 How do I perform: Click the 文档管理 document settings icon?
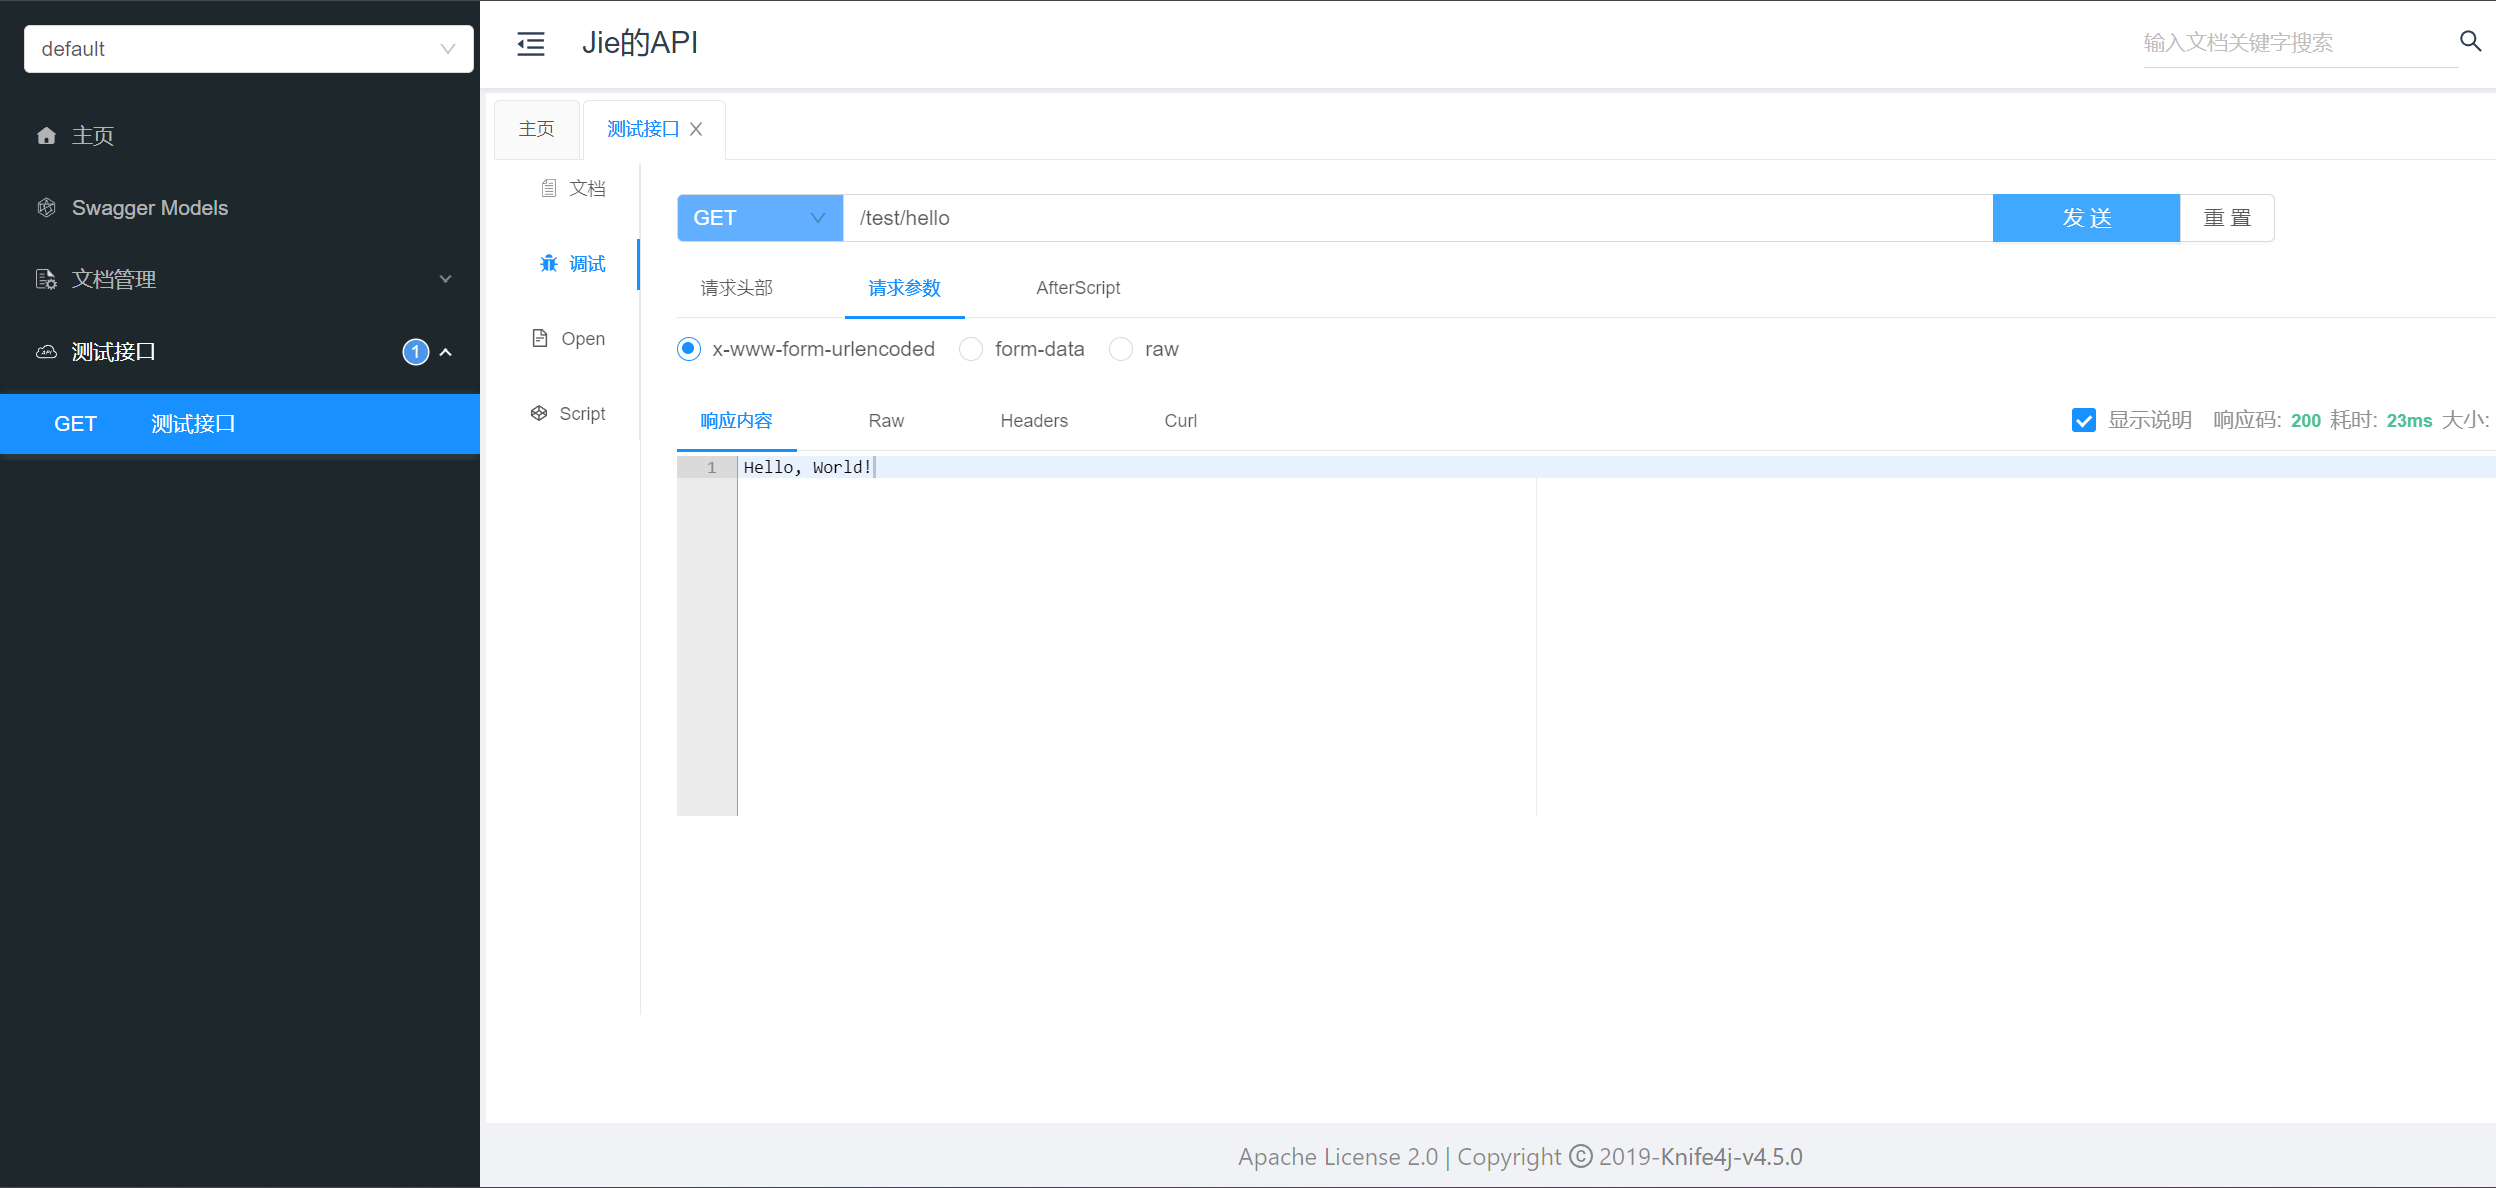point(46,280)
